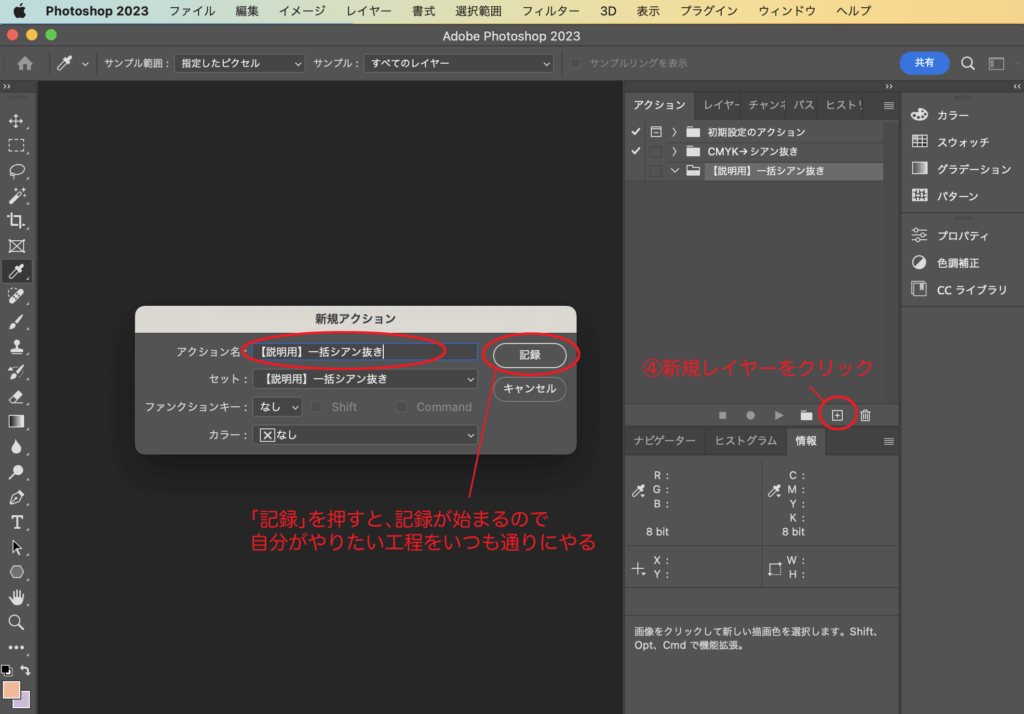
Task: Toggle the Shift checkbox in dialog
Action: pos(317,407)
